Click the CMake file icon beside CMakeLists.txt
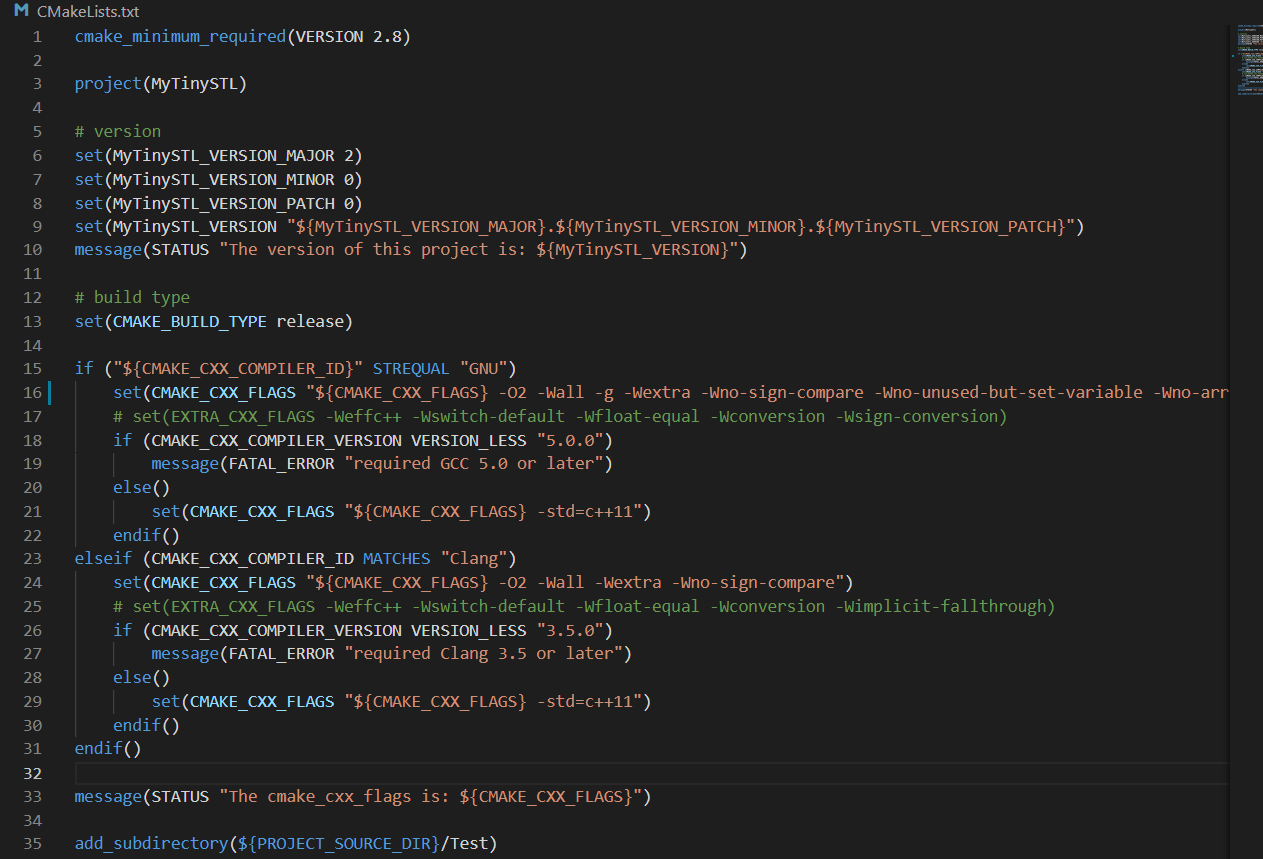 21,11
